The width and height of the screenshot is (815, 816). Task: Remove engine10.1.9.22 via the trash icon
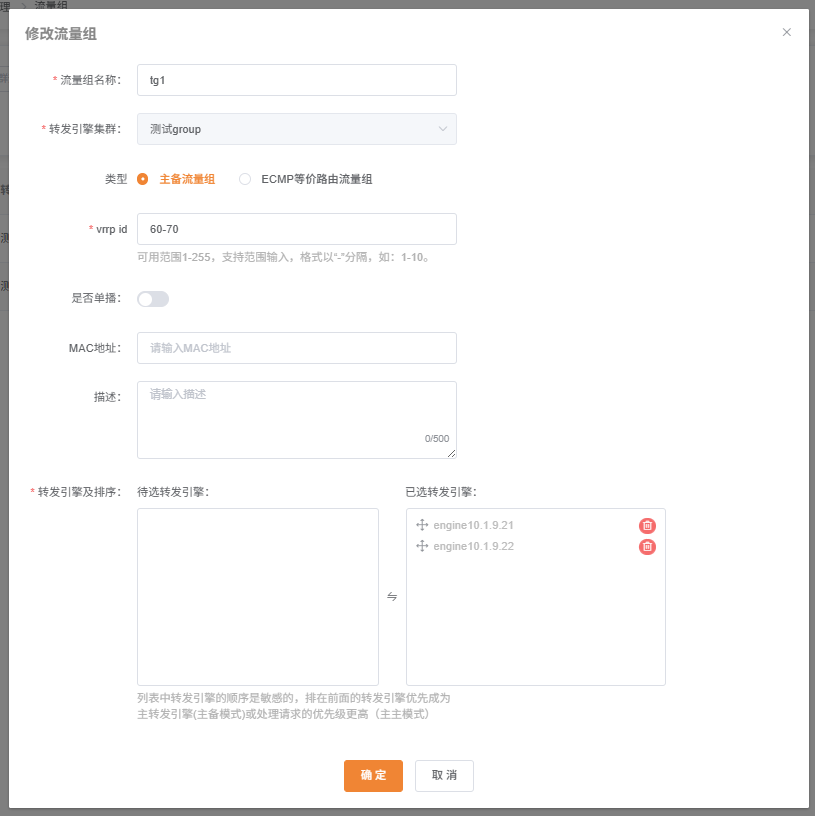pyautogui.click(x=647, y=546)
